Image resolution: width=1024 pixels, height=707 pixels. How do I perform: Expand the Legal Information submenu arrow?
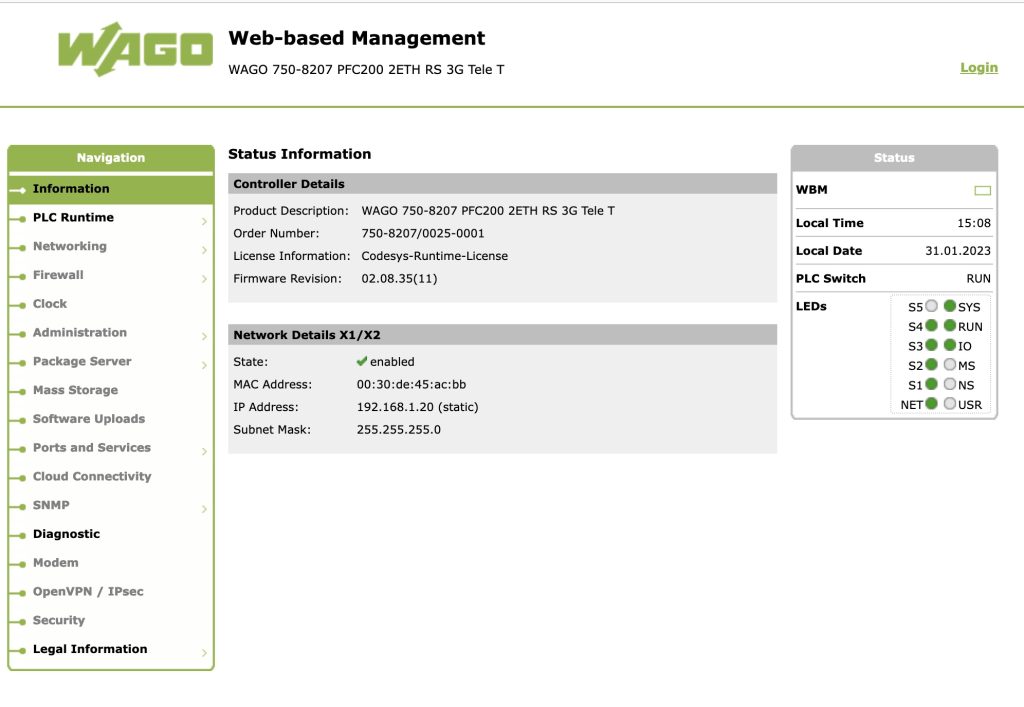point(204,652)
